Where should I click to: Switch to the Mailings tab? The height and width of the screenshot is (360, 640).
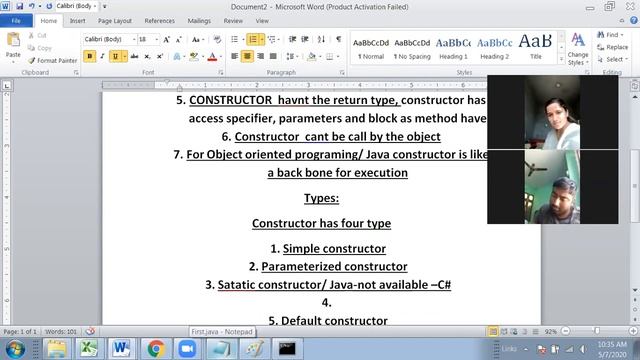coord(199,20)
